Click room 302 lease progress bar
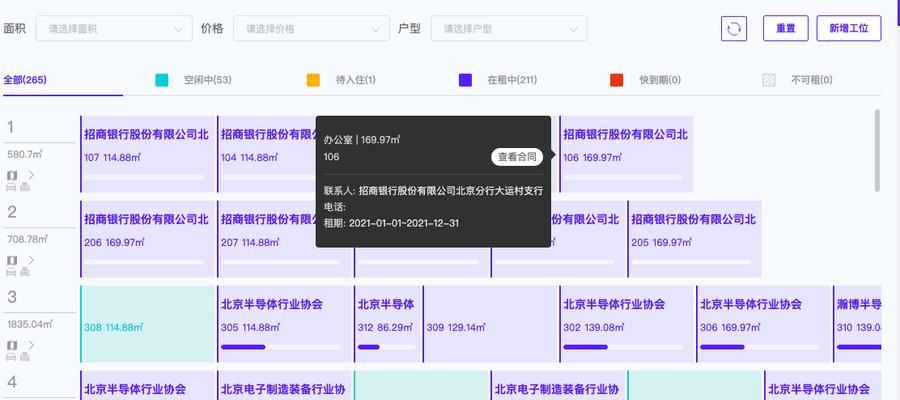Viewport: 900px width, 400px height. 623,347
